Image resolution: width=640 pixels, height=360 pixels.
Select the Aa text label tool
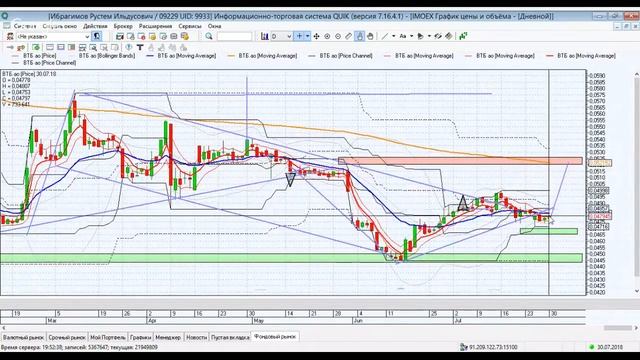point(402,36)
